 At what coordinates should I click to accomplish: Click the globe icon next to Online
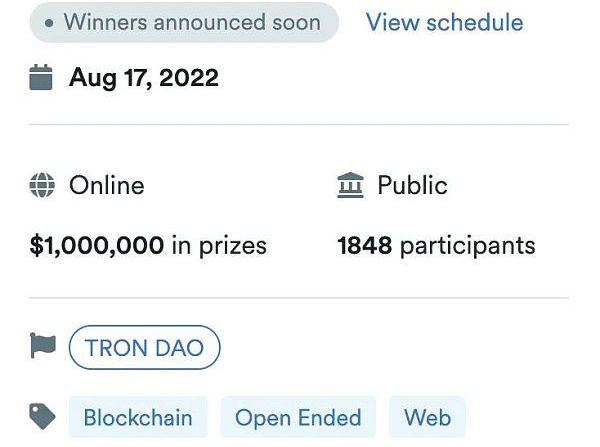pos(42,185)
